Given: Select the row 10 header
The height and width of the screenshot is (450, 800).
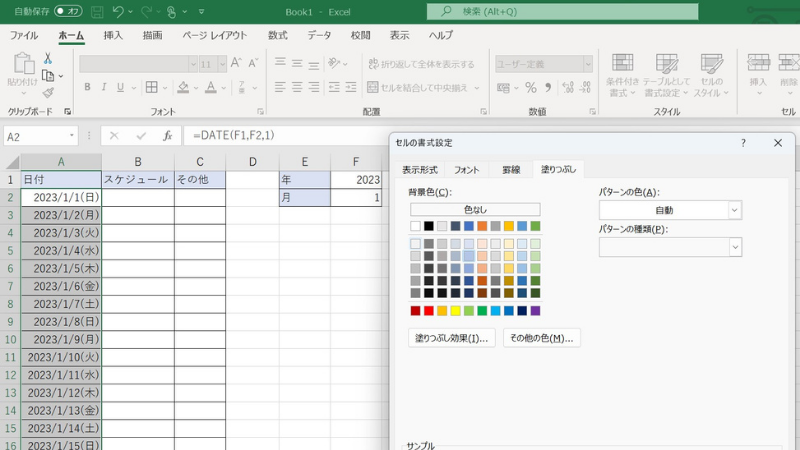Looking at the screenshot, I should pyautogui.click(x=10, y=339).
